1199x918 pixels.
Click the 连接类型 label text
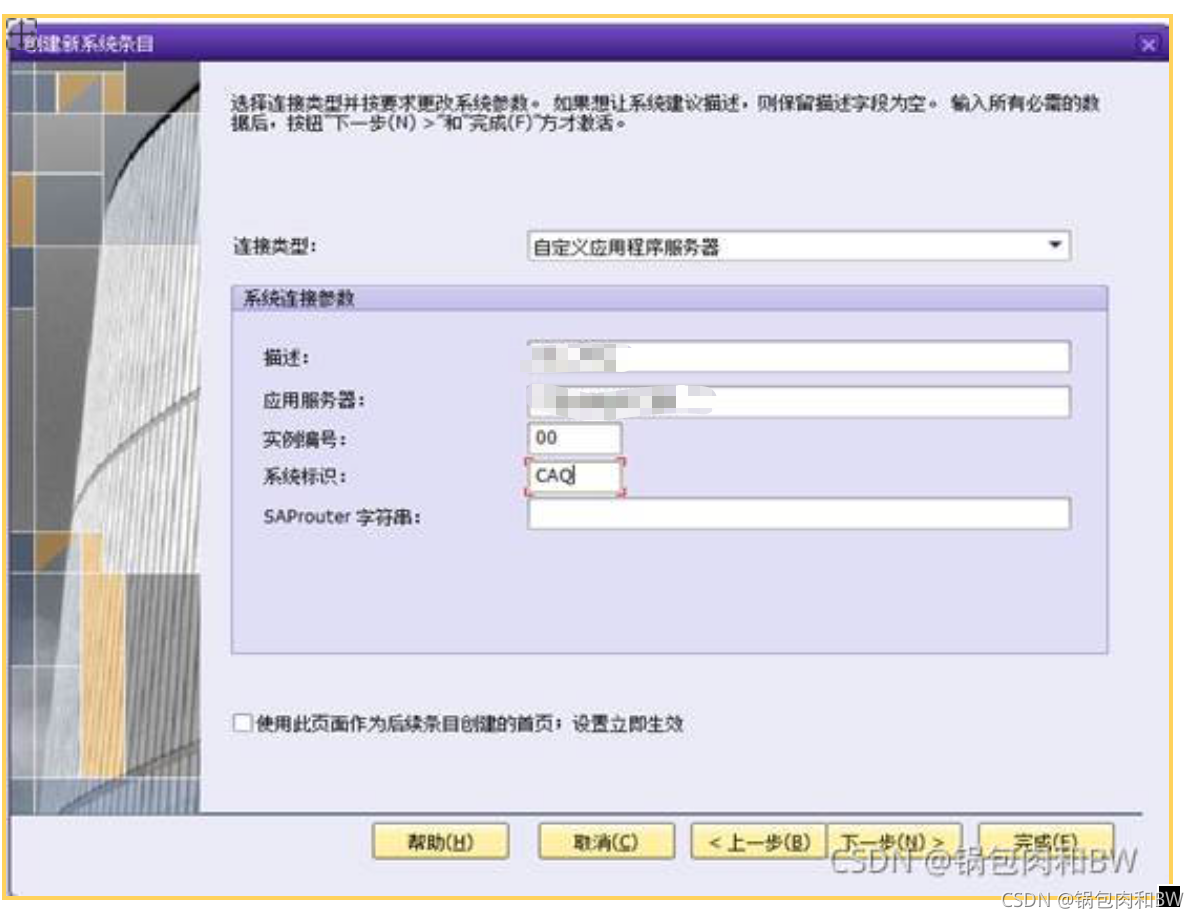pyautogui.click(x=275, y=246)
